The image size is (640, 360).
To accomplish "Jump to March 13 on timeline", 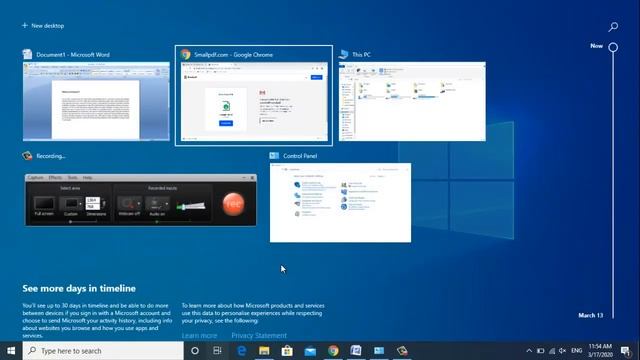I will click(591, 315).
